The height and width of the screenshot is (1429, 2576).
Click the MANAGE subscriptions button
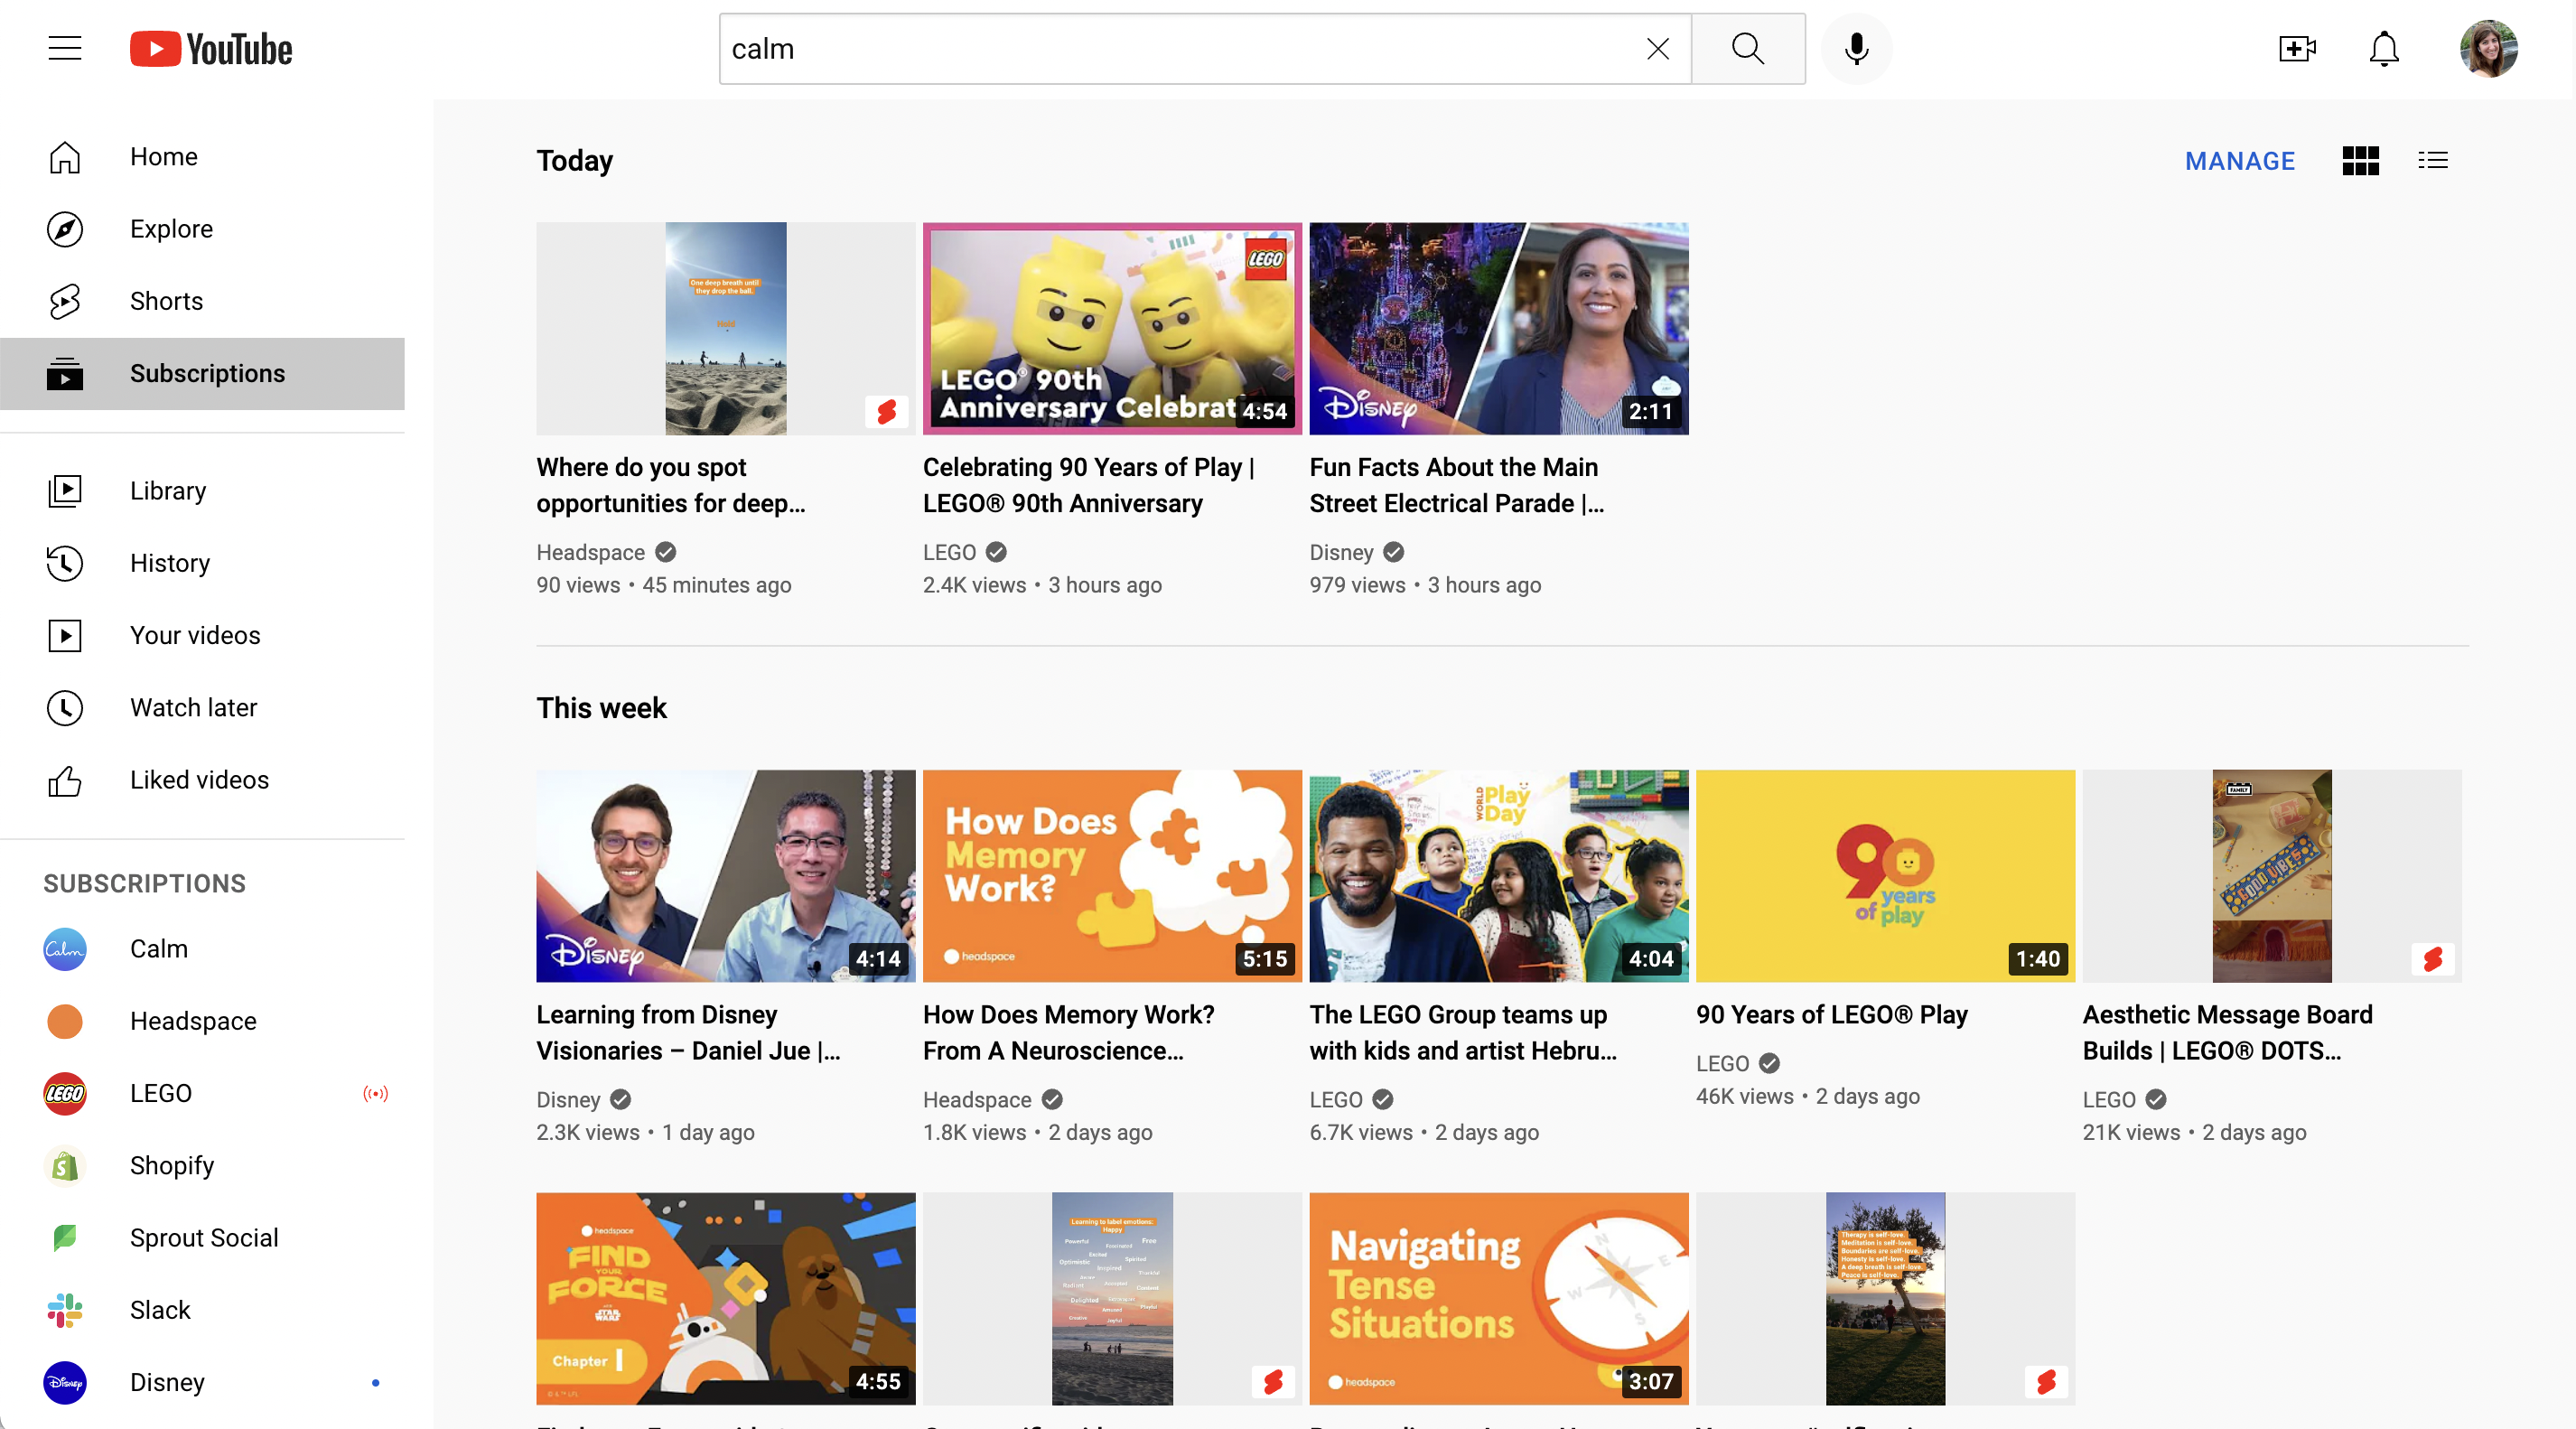click(2240, 160)
